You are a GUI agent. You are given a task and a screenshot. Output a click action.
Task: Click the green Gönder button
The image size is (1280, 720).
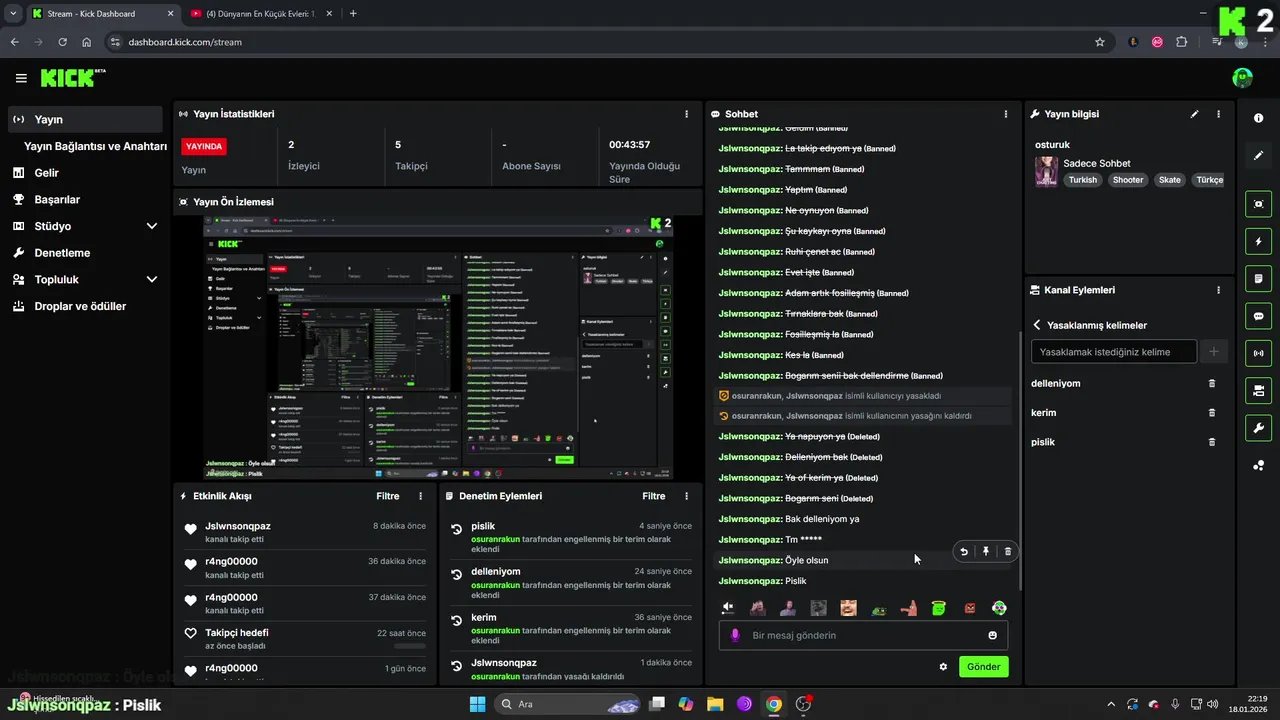[984, 666]
